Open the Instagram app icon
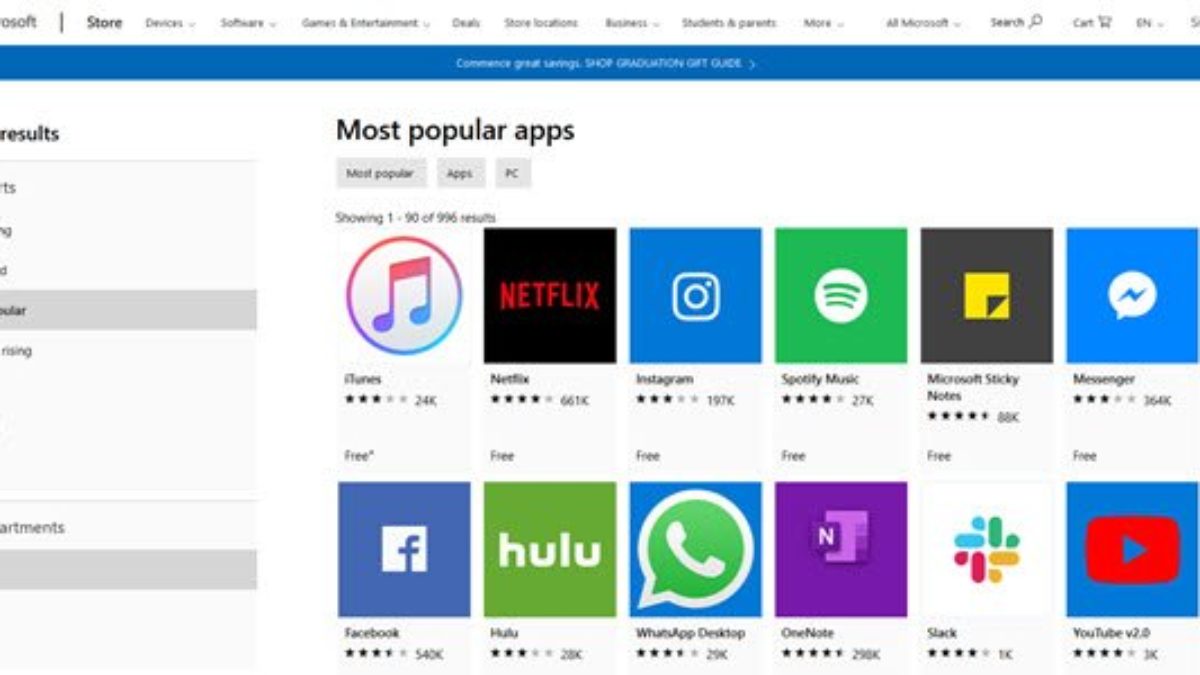The height and width of the screenshot is (675, 1200). point(695,295)
